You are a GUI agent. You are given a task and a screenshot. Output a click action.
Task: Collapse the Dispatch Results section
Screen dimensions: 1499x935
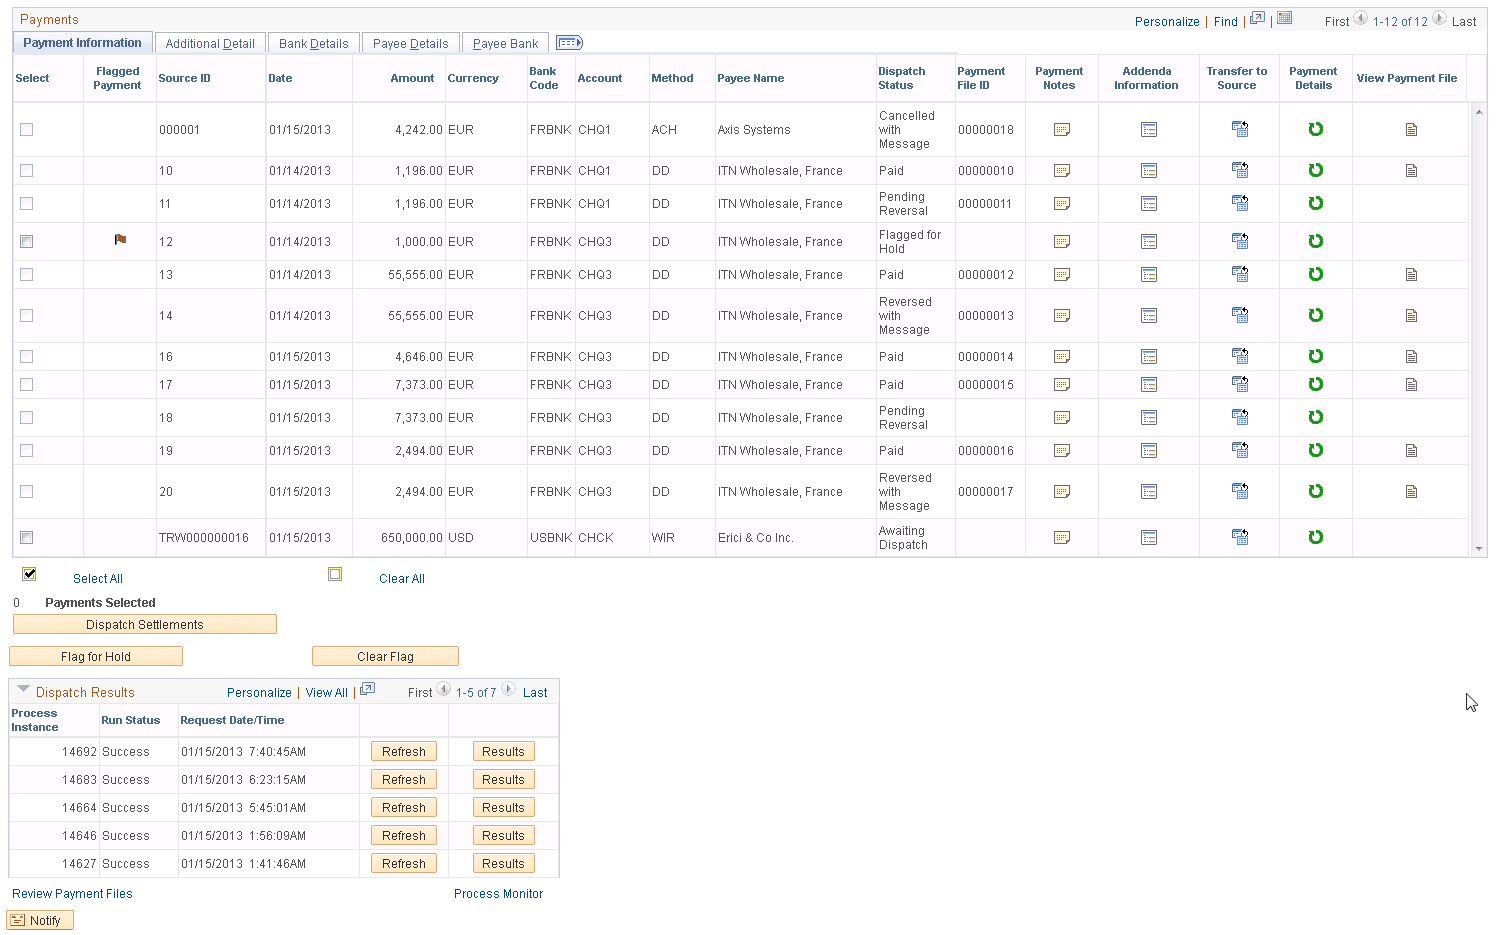pyautogui.click(x=23, y=690)
